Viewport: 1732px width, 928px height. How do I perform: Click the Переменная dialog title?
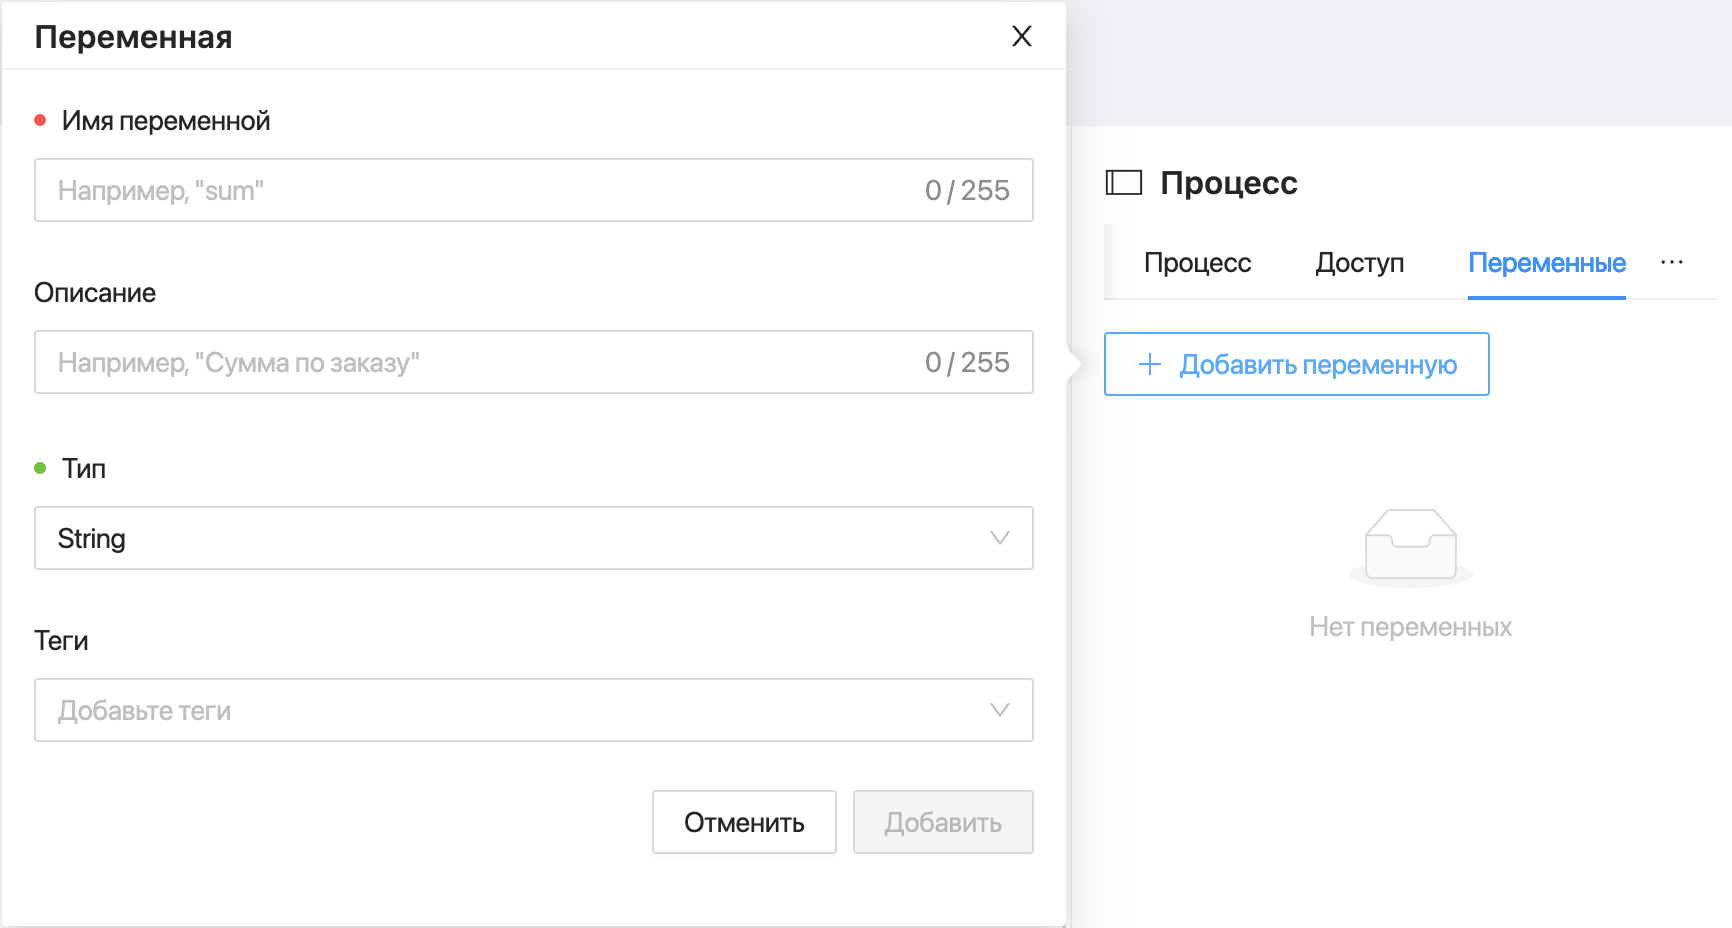[133, 37]
